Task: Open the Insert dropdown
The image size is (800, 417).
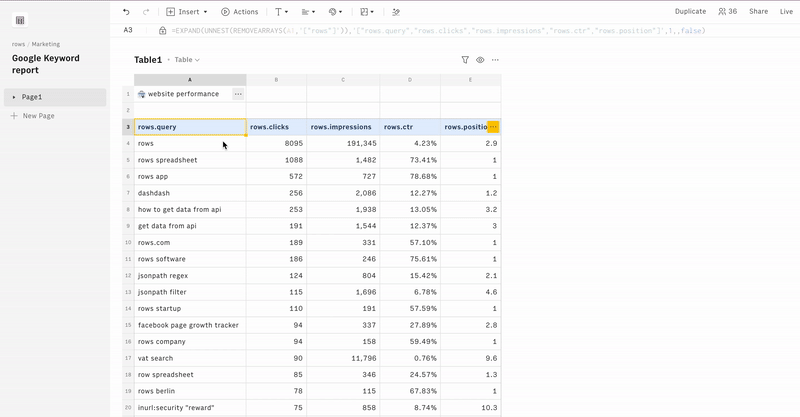Action: (187, 12)
